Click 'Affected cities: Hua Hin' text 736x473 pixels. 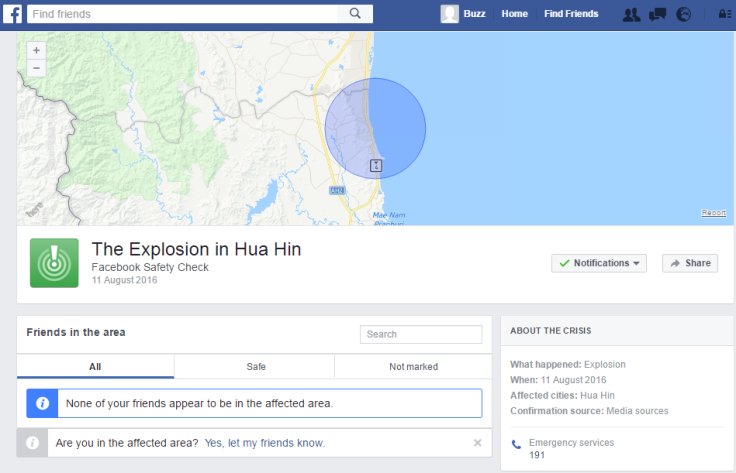point(562,395)
